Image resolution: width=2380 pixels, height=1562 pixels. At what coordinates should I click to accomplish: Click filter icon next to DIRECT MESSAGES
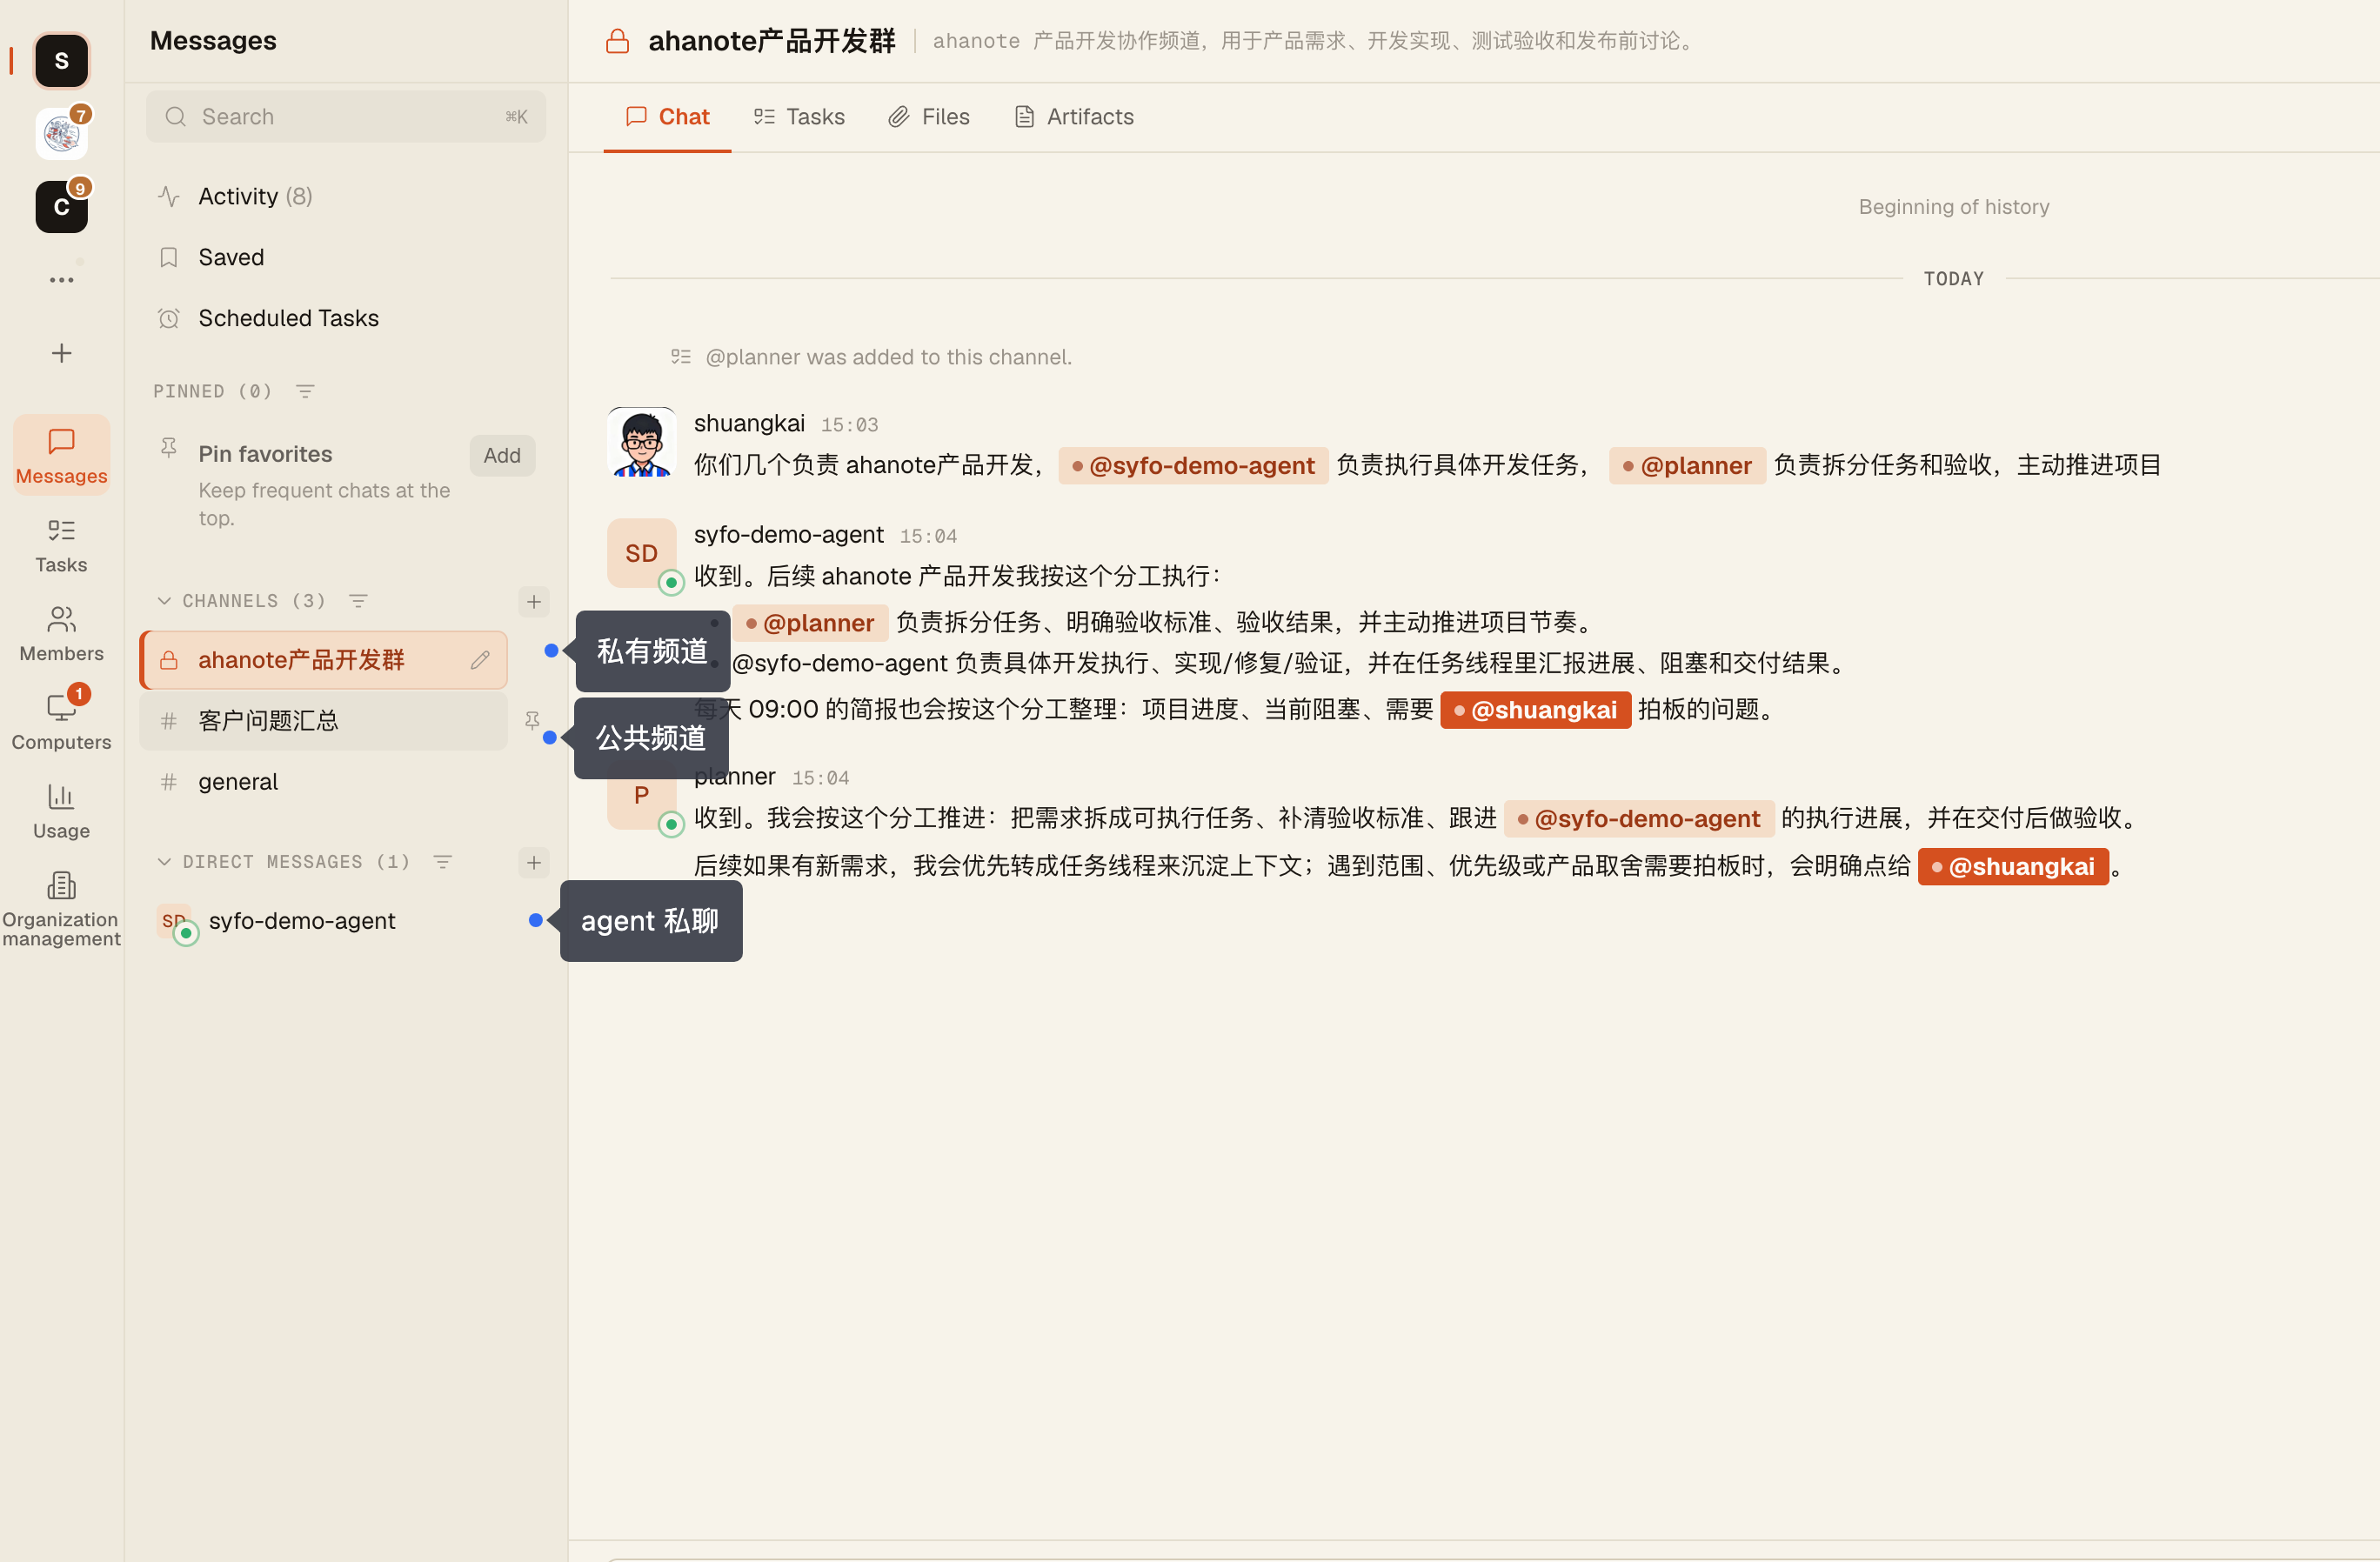443,862
